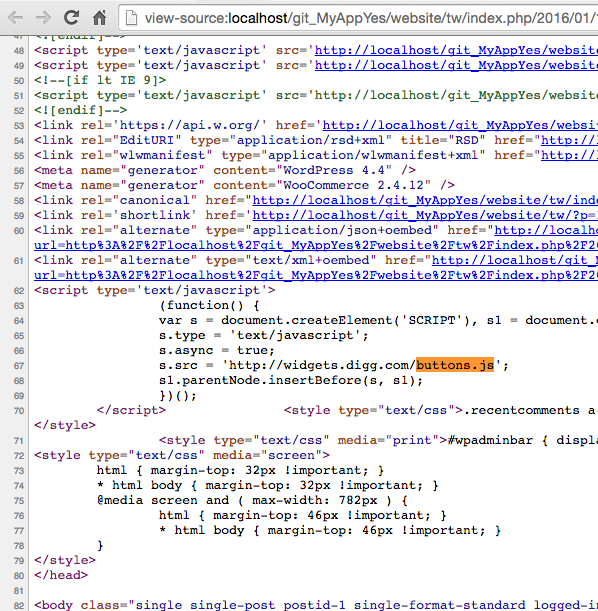Click the closing '</head>' tag
Image resolution: width=598 pixels, height=611 pixels.
(61, 575)
